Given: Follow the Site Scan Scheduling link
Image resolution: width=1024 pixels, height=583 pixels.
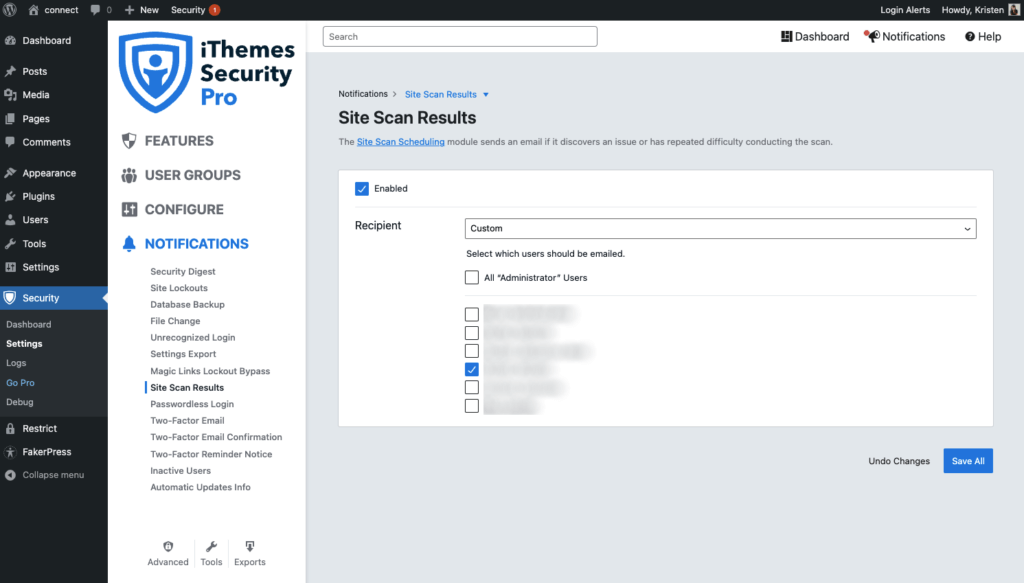Looking at the screenshot, I should 400,142.
